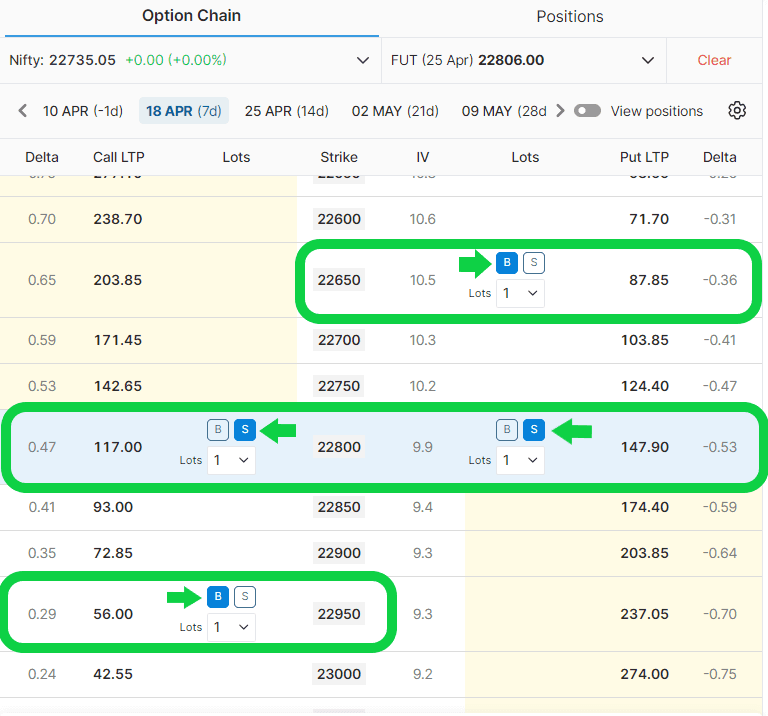The image size is (768, 716).
Task: Expand the Nifty index dropdown
Action: pos(363,60)
